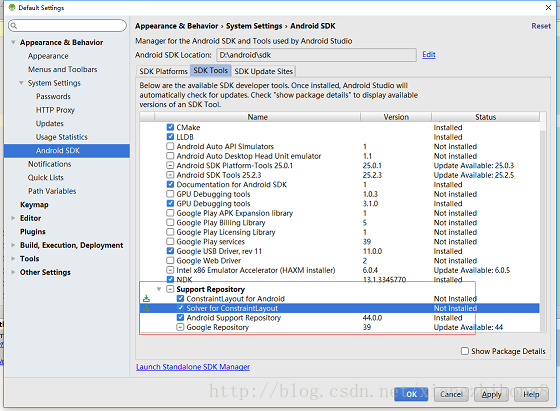Check Google Play APK Expansion library
This screenshot has width=560, height=411.
[170, 213]
